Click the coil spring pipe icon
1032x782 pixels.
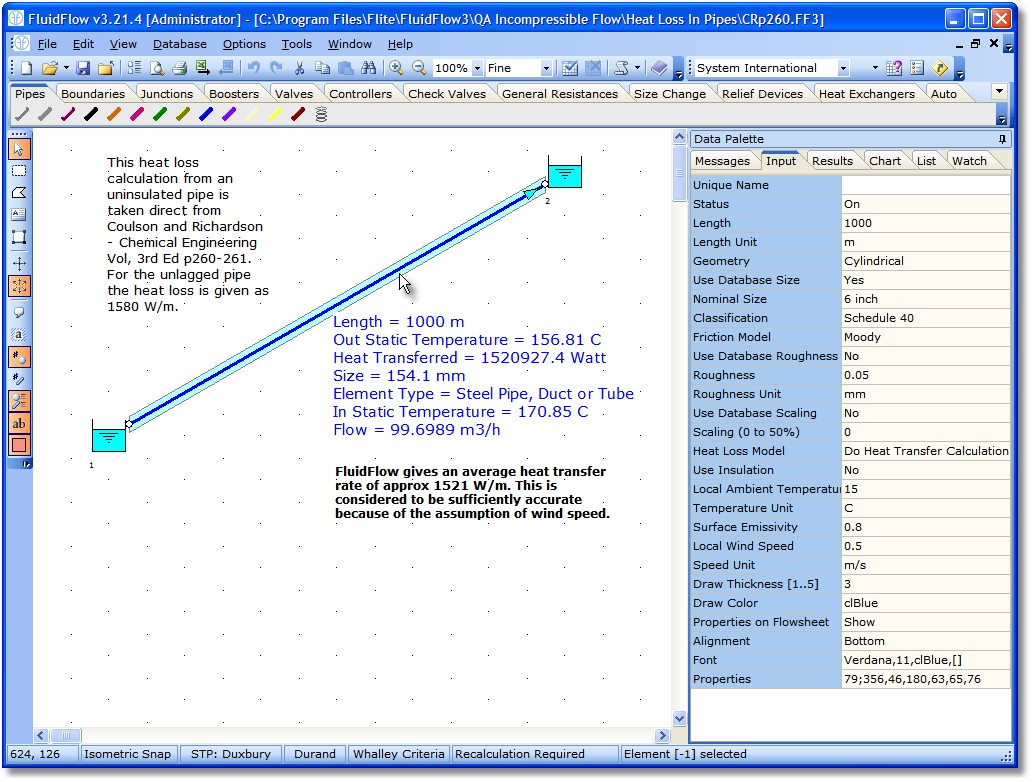coord(321,115)
